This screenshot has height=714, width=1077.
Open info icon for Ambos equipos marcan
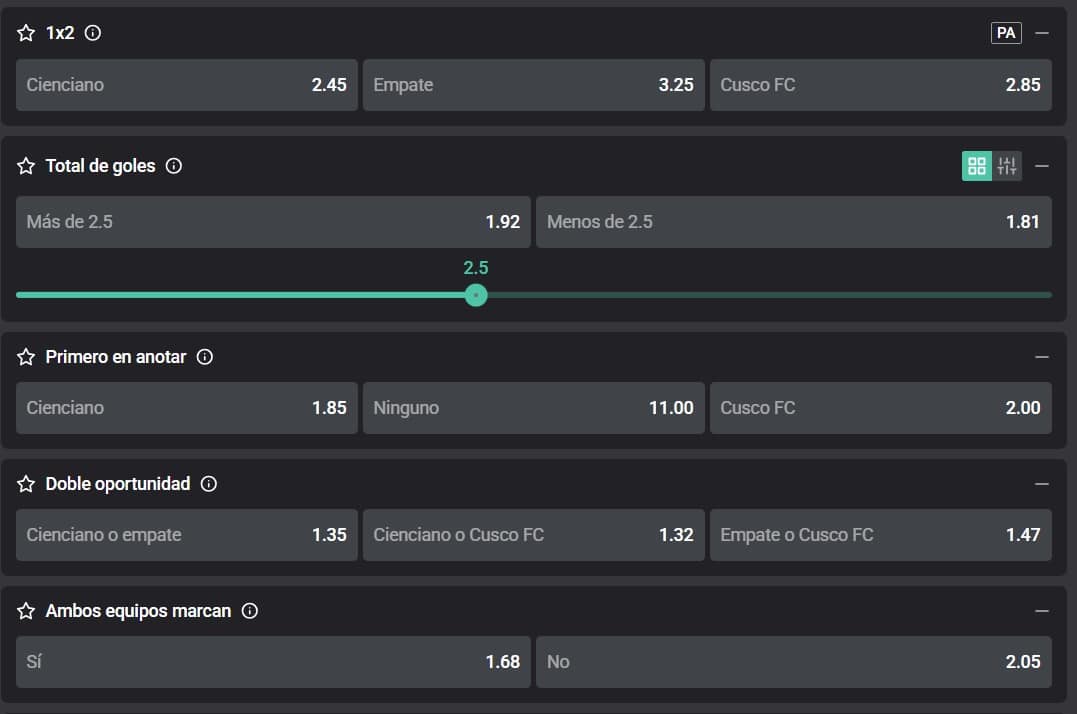[x=250, y=611]
